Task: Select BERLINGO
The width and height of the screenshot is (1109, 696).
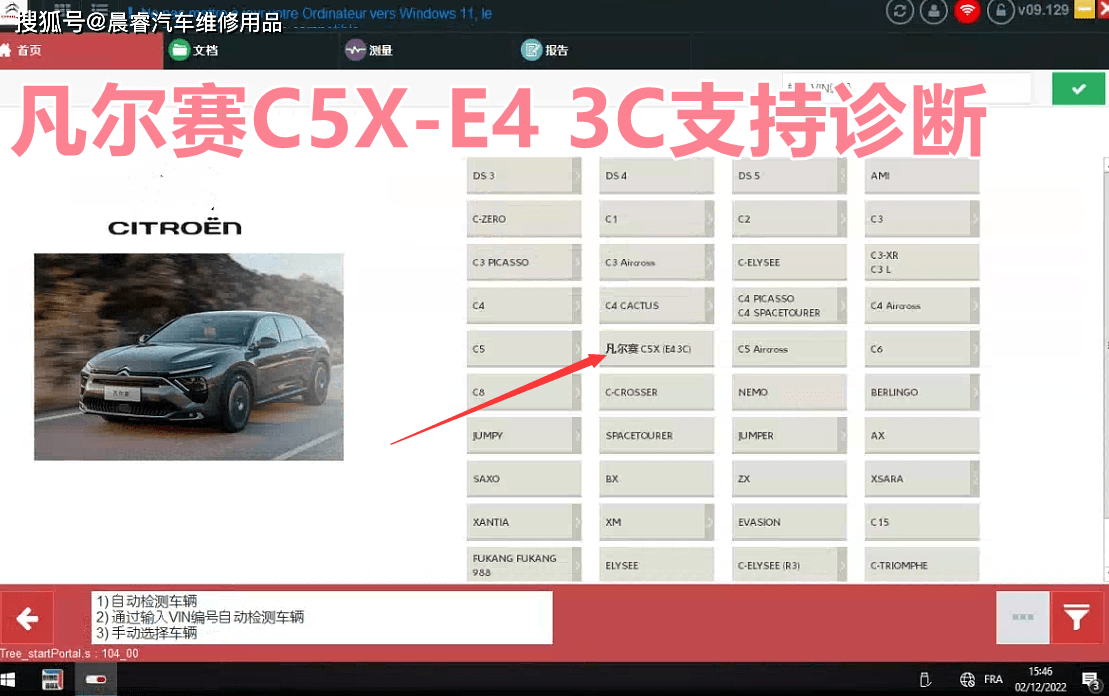Action: 922,392
